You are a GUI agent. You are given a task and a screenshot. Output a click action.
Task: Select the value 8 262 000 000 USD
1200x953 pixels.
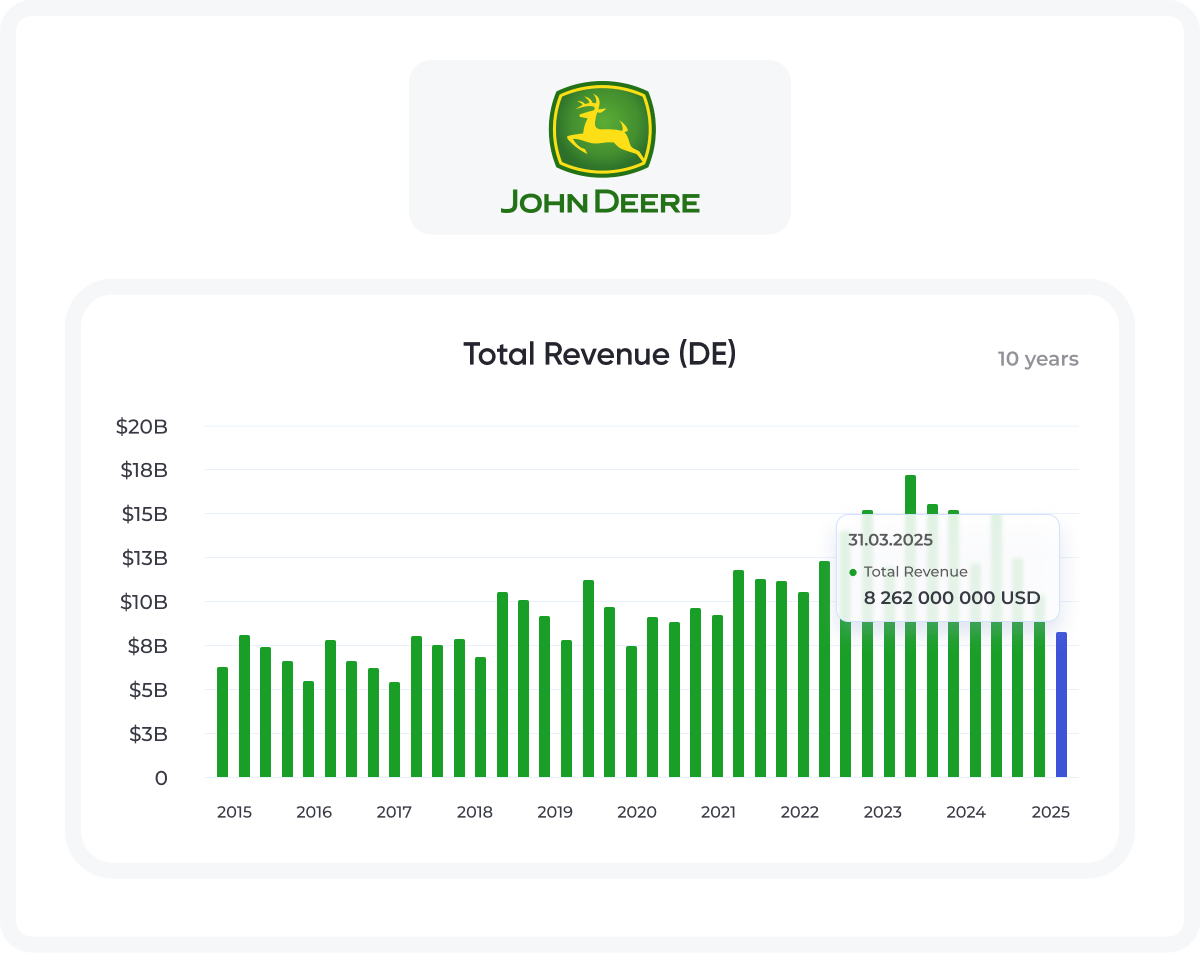tap(952, 599)
